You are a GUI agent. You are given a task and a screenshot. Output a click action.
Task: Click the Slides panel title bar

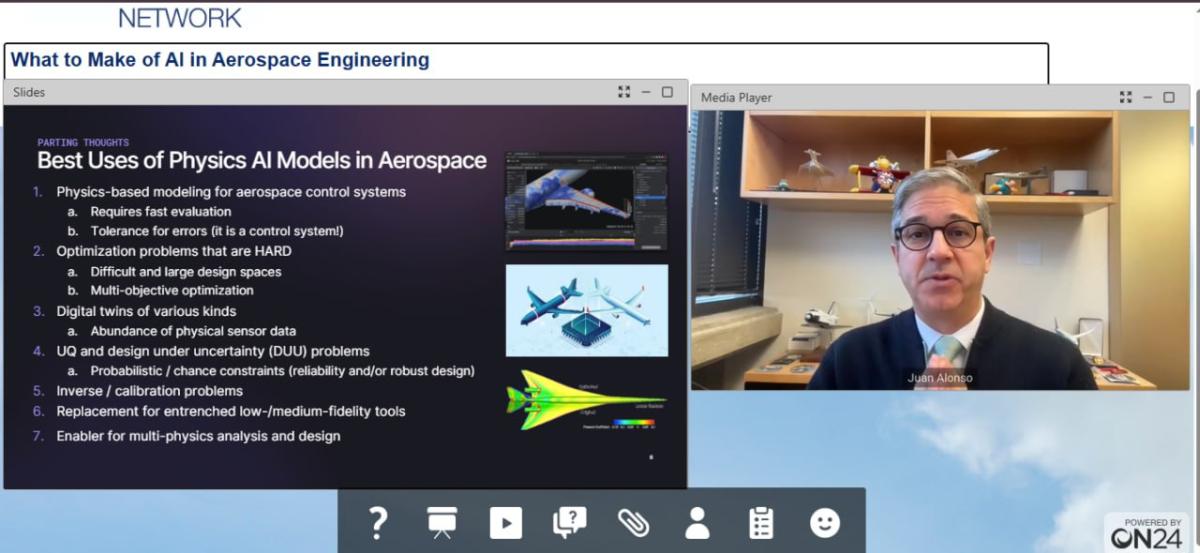pyautogui.click(x=300, y=92)
